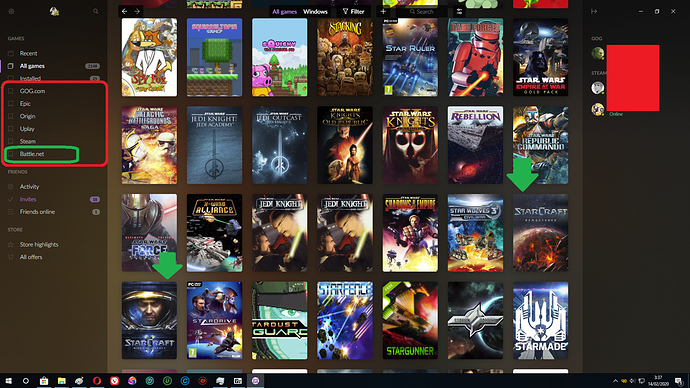The width and height of the screenshot is (690, 388).
Task: Open Knights of the Old Republic II cover
Action: point(410,145)
